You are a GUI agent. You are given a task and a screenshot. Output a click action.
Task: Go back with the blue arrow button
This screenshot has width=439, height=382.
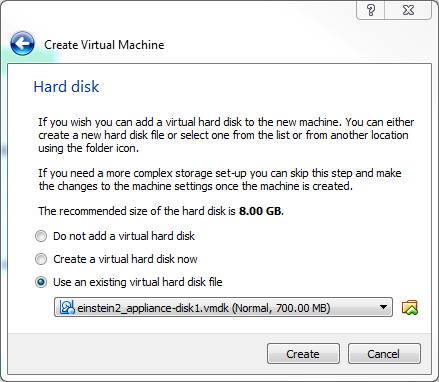pyautogui.click(x=22, y=44)
